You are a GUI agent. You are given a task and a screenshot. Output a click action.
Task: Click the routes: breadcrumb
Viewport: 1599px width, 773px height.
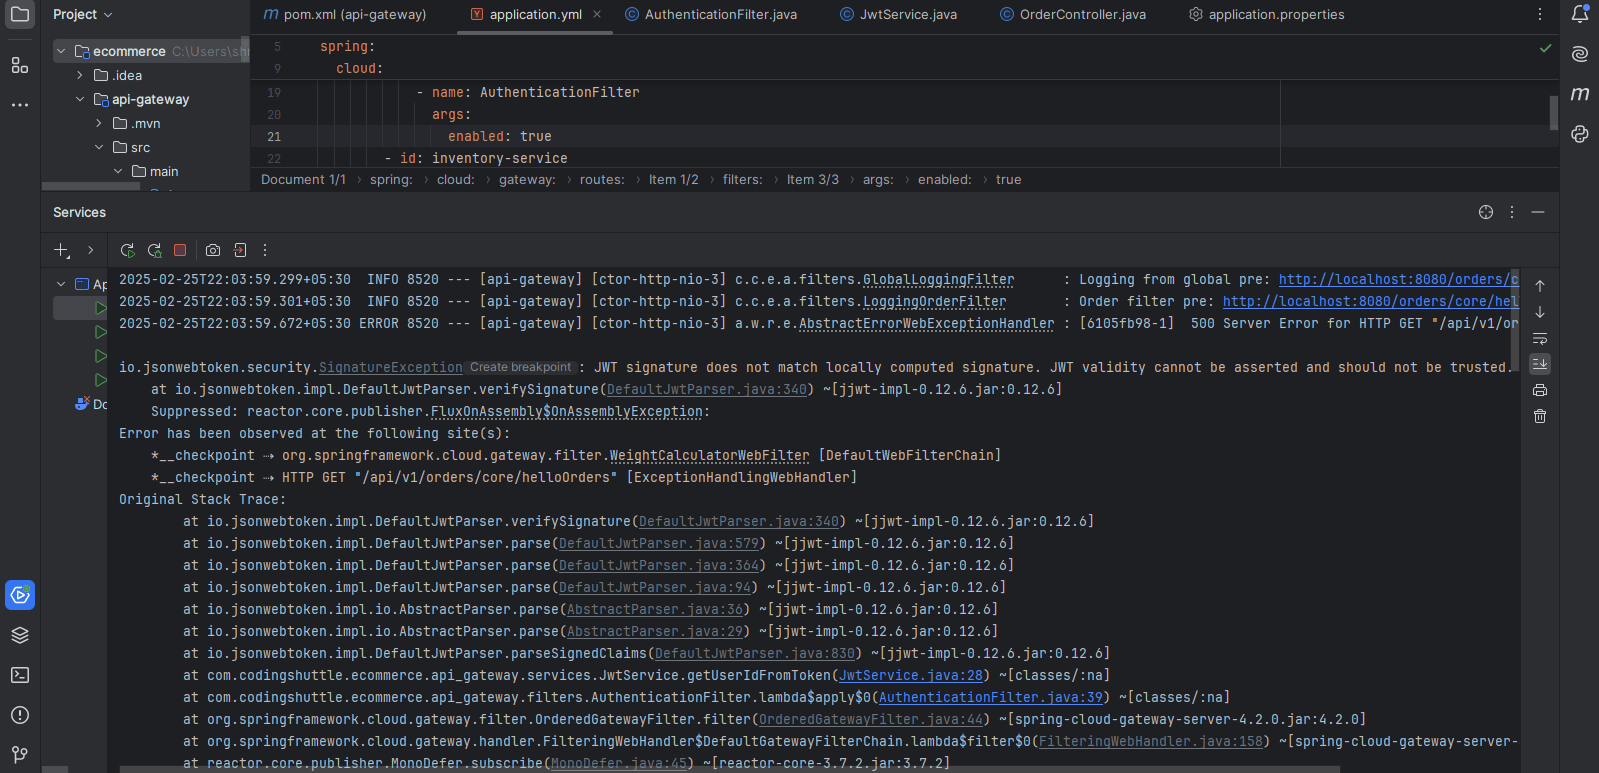(602, 180)
